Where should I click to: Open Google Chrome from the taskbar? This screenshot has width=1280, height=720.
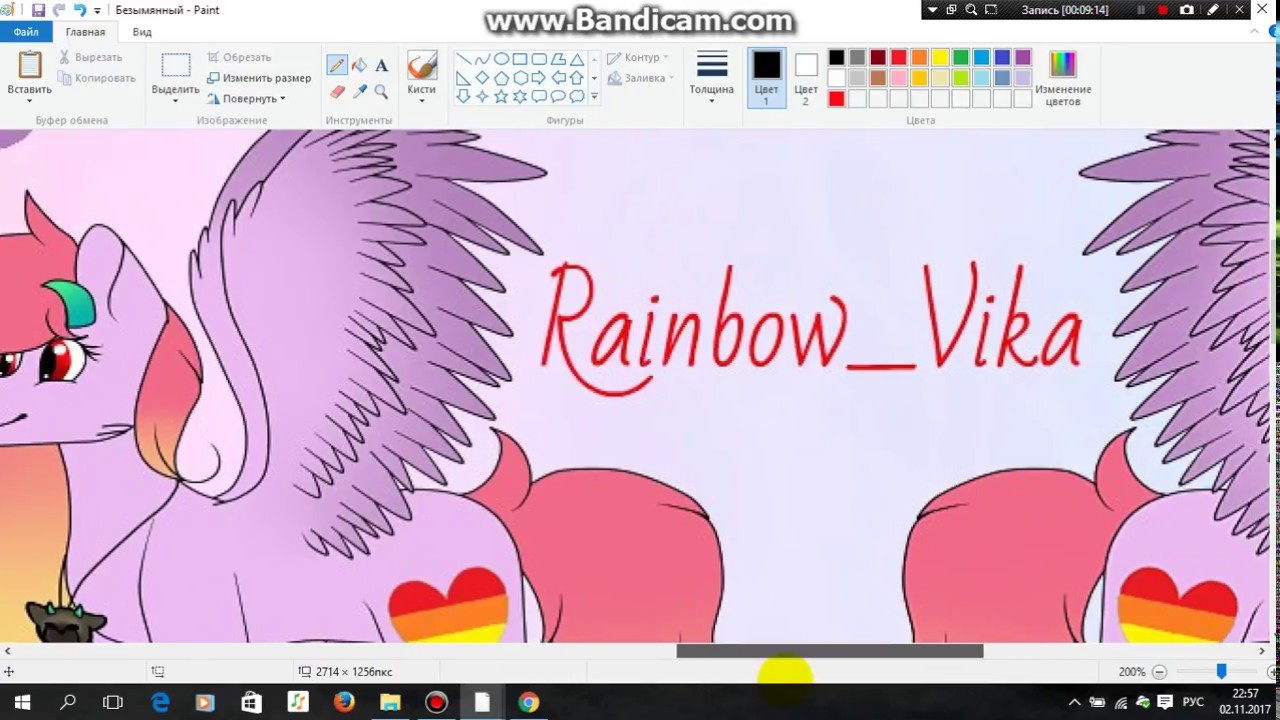pos(528,703)
